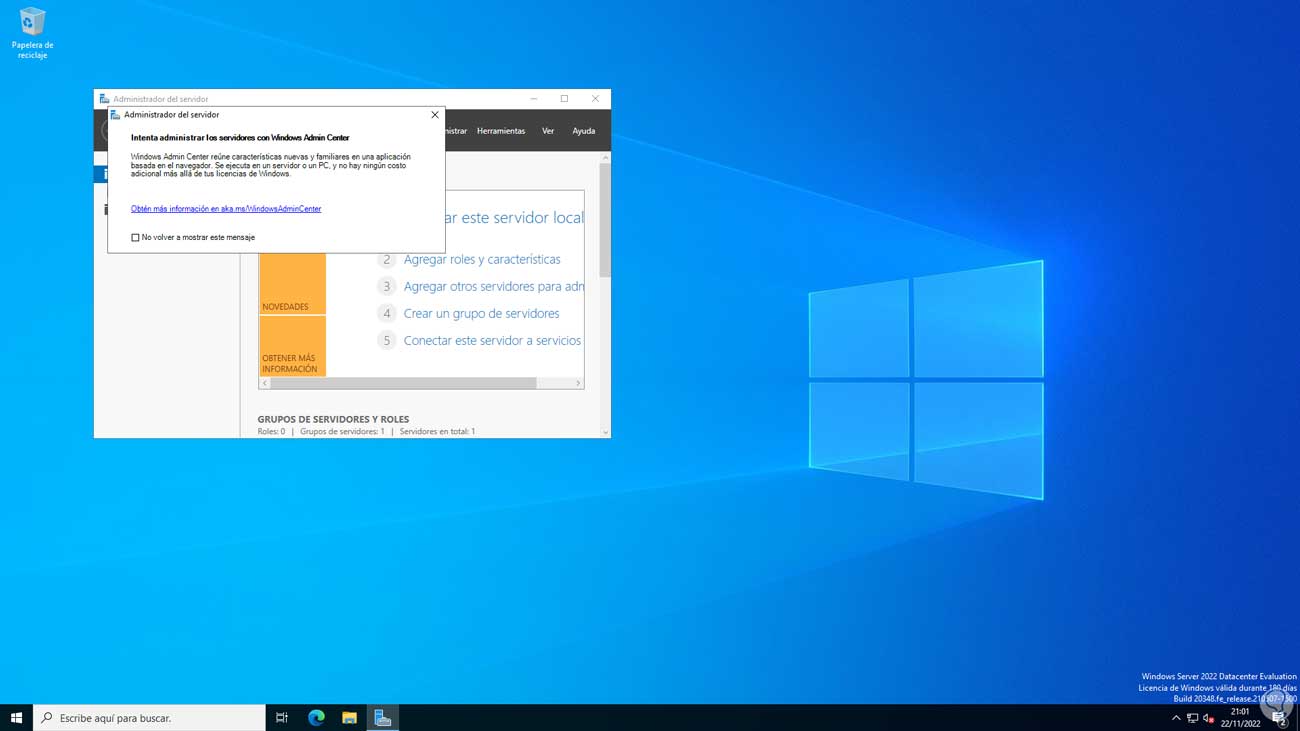Launch Microsoft Edge from the taskbar
The height and width of the screenshot is (731, 1300).
click(316, 718)
